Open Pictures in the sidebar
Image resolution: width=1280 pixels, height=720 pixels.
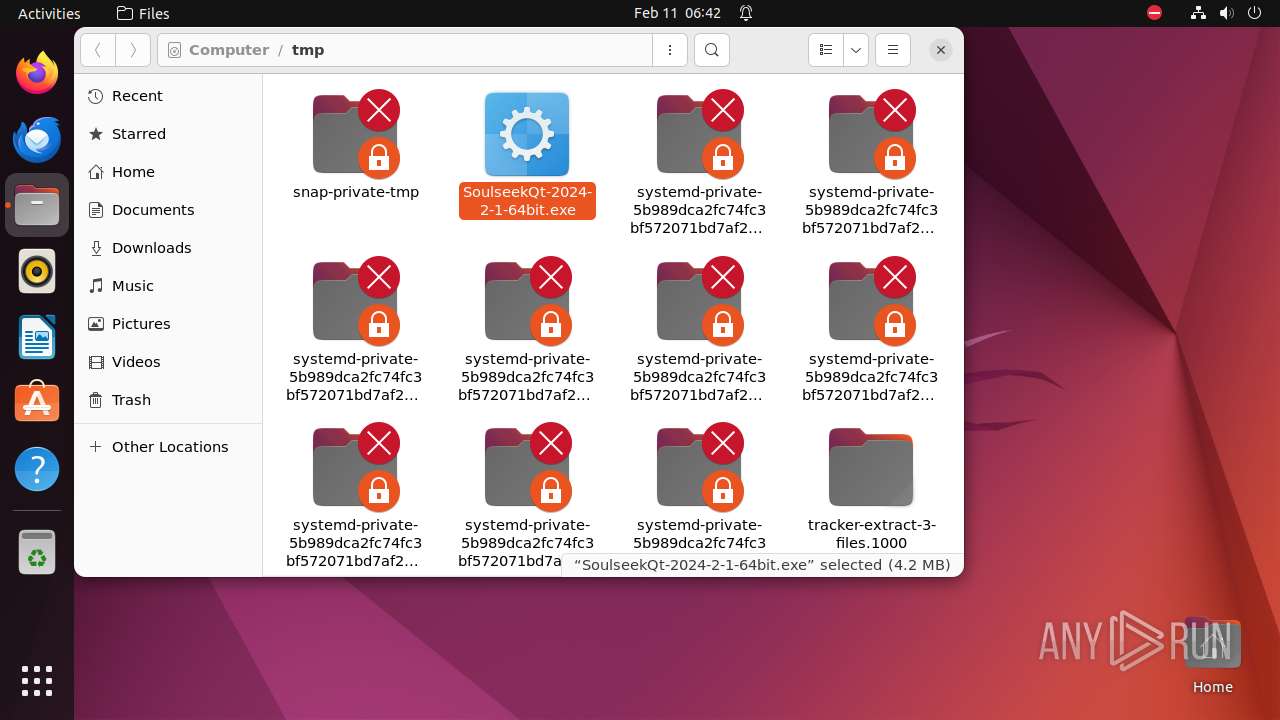pos(168,324)
